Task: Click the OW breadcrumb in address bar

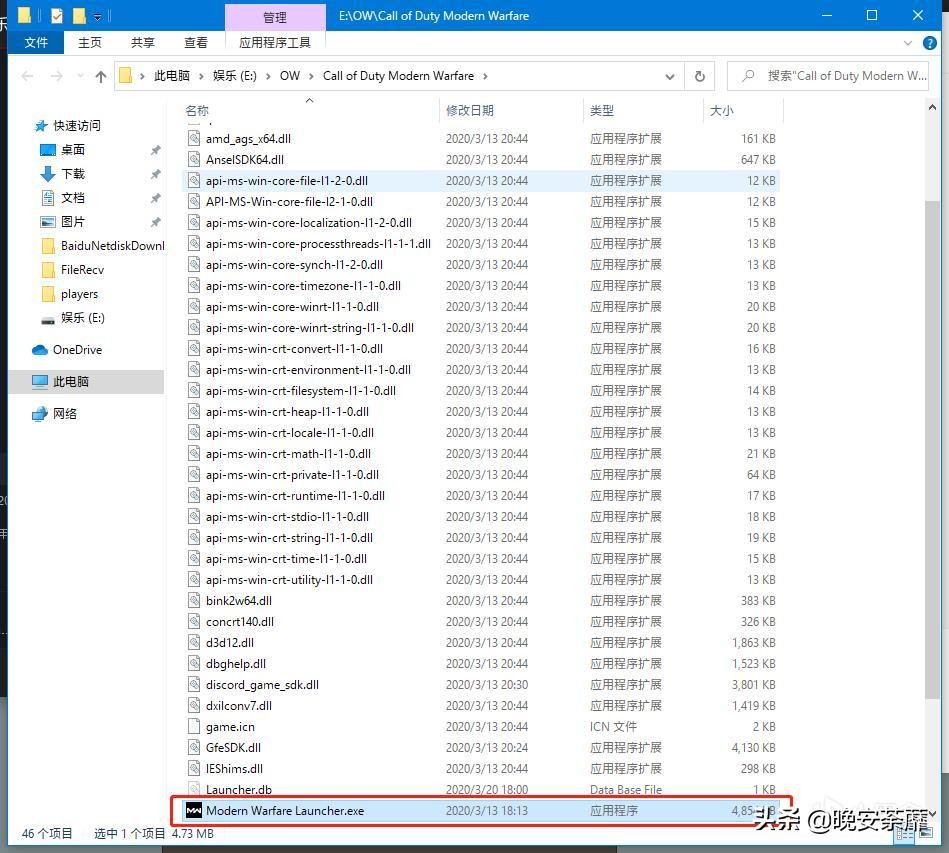Action: 290,76
